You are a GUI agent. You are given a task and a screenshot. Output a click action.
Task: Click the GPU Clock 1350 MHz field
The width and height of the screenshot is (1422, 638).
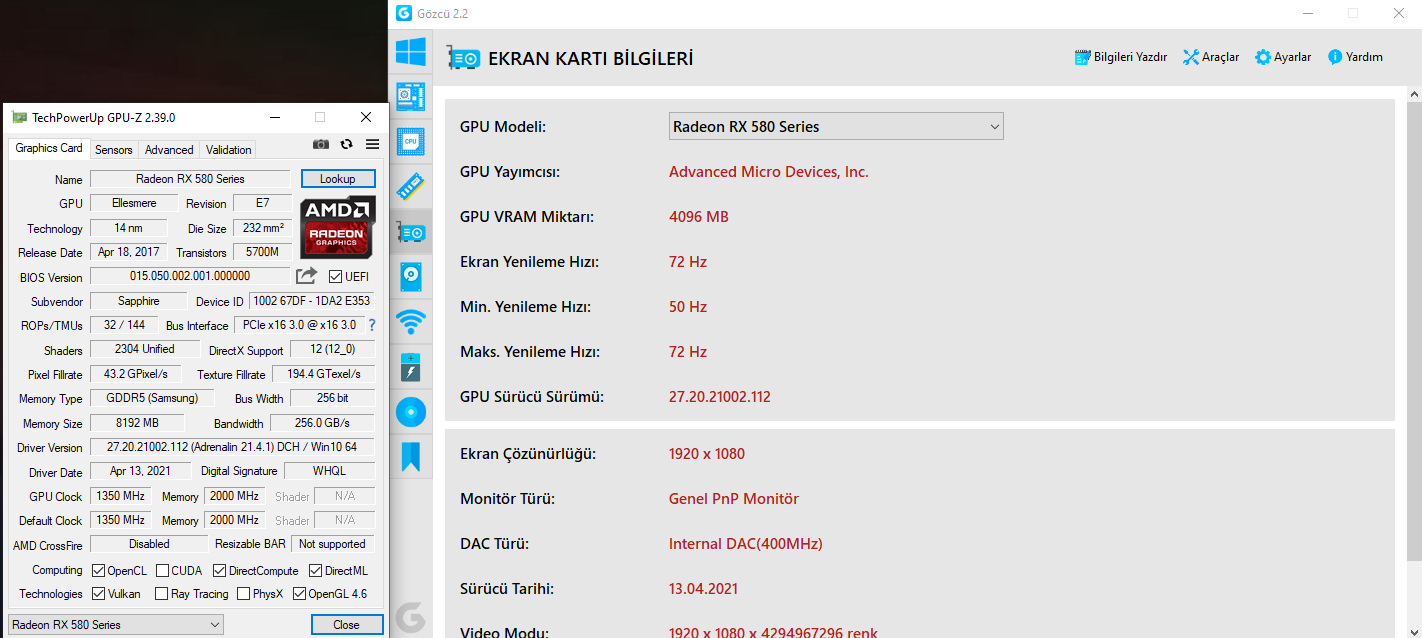coord(120,496)
